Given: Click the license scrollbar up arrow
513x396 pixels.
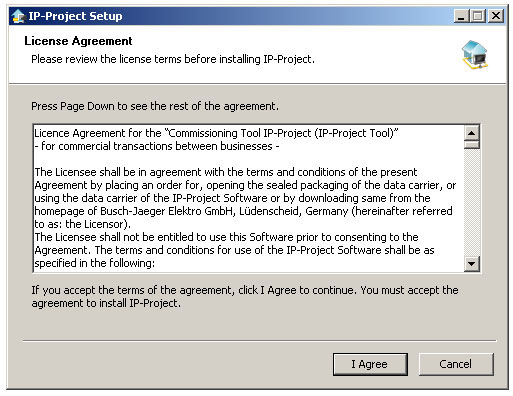Looking at the screenshot, I should [472, 133].
